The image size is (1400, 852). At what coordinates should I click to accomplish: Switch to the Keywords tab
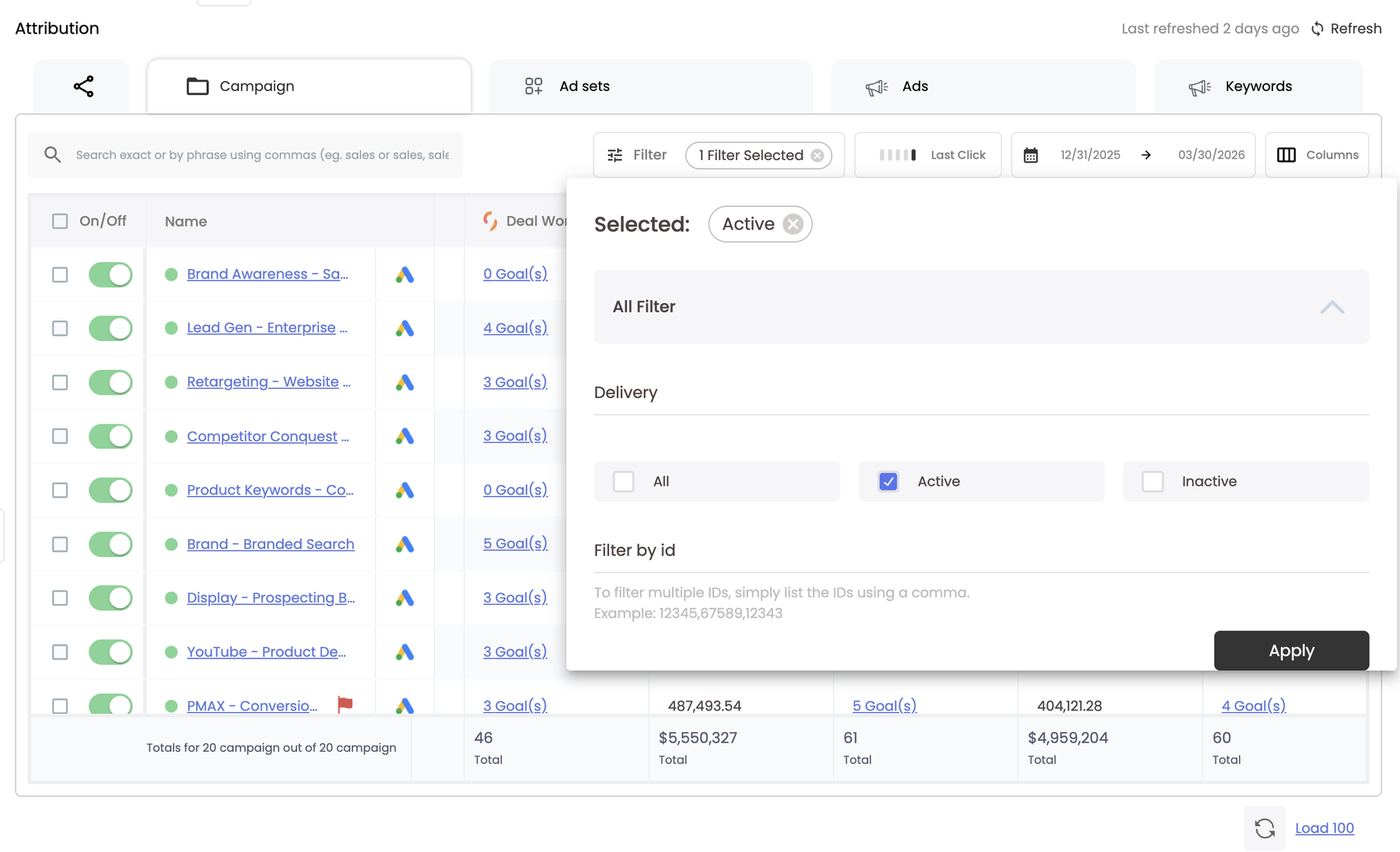[1258, 86]
